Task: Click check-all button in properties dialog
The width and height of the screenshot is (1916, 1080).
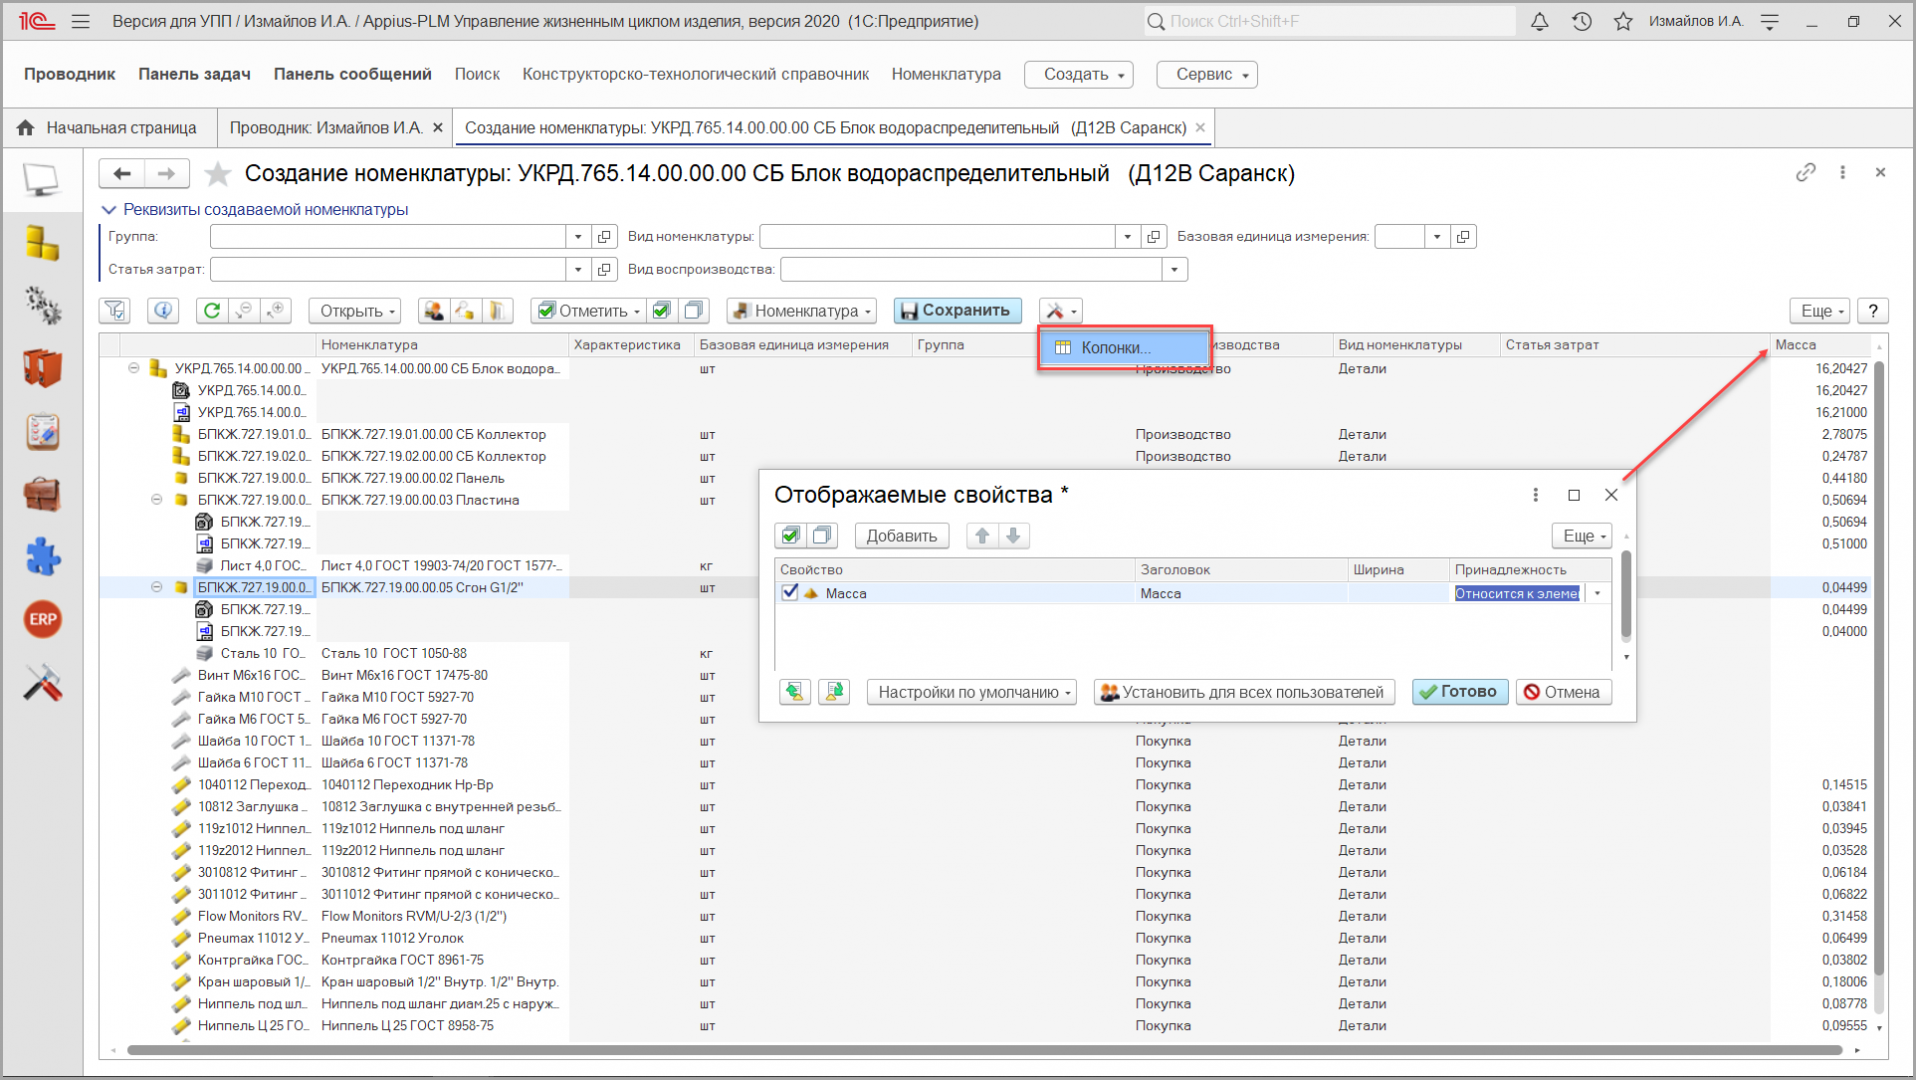Action: click(790, 536)
